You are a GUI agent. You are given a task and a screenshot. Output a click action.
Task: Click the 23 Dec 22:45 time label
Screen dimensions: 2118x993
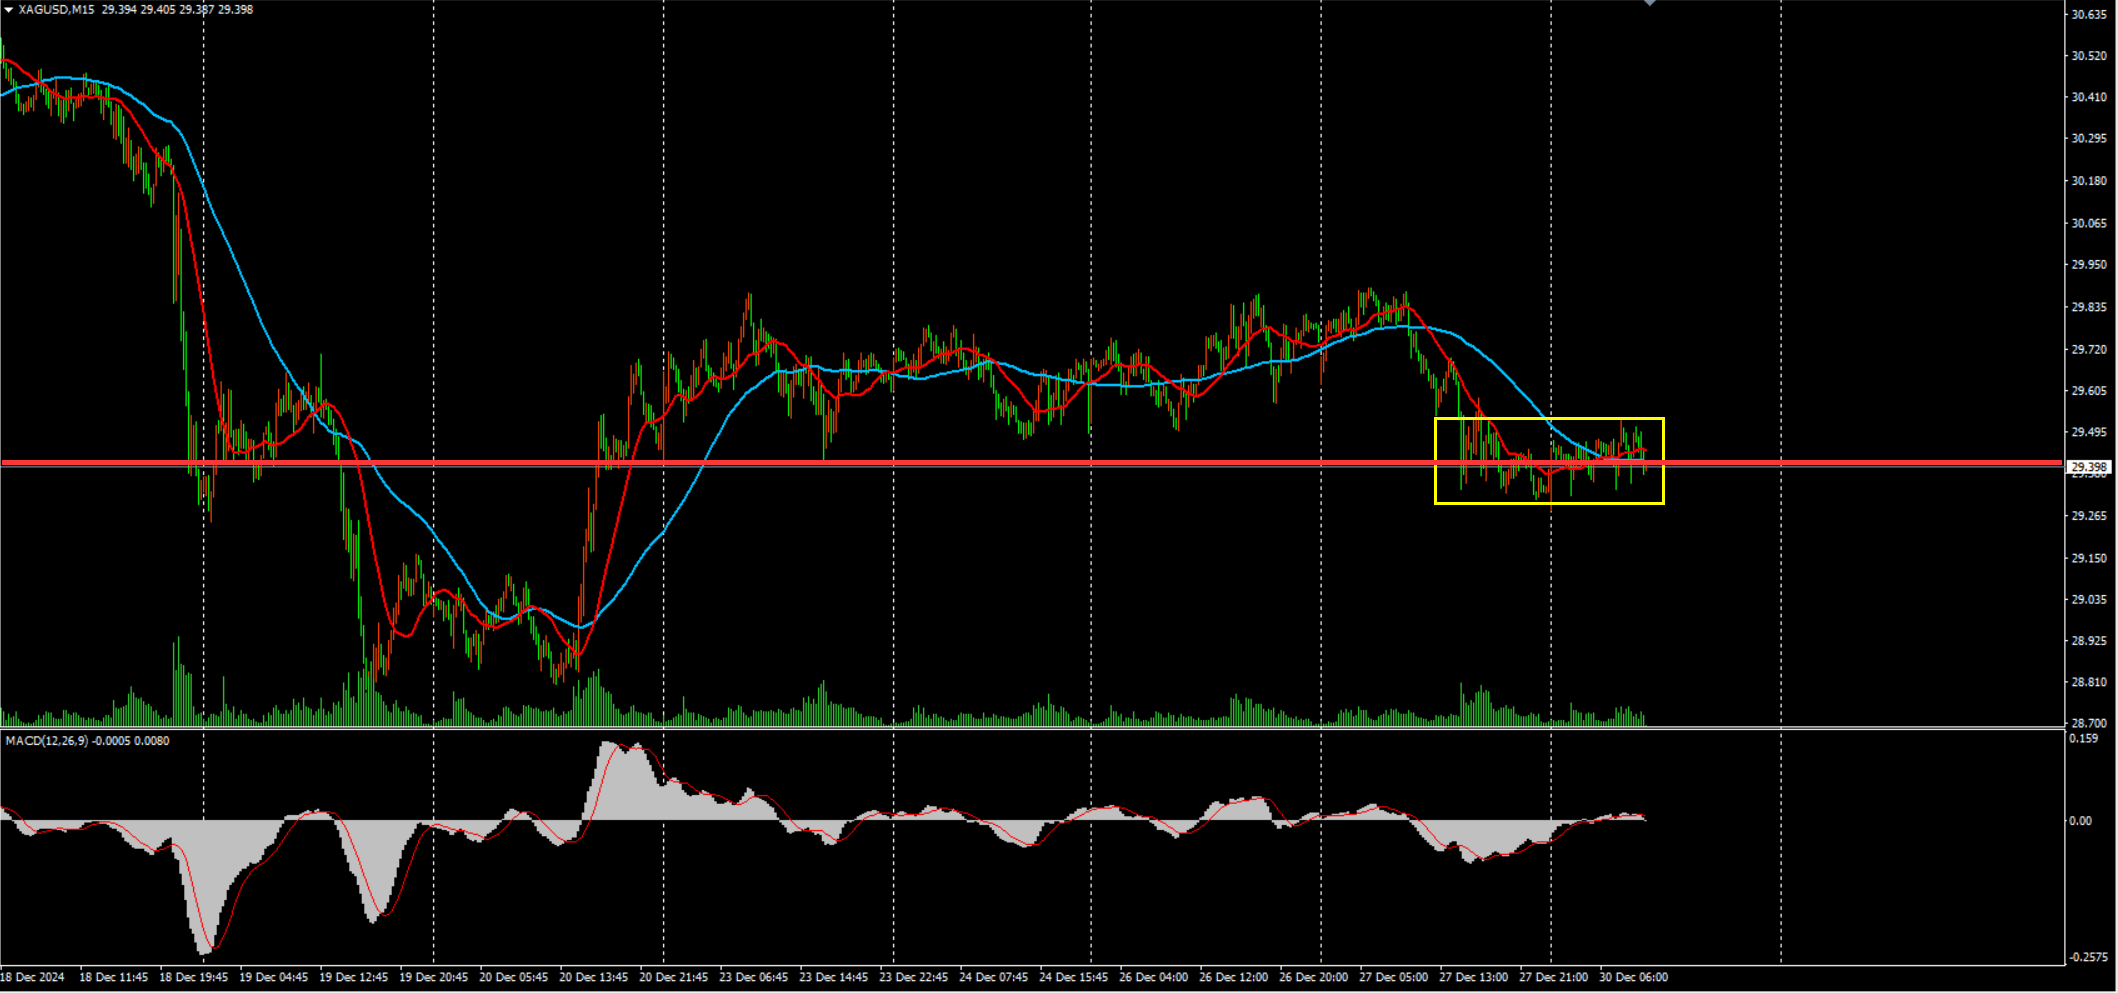pyautogui.click(x=913, y=978)
